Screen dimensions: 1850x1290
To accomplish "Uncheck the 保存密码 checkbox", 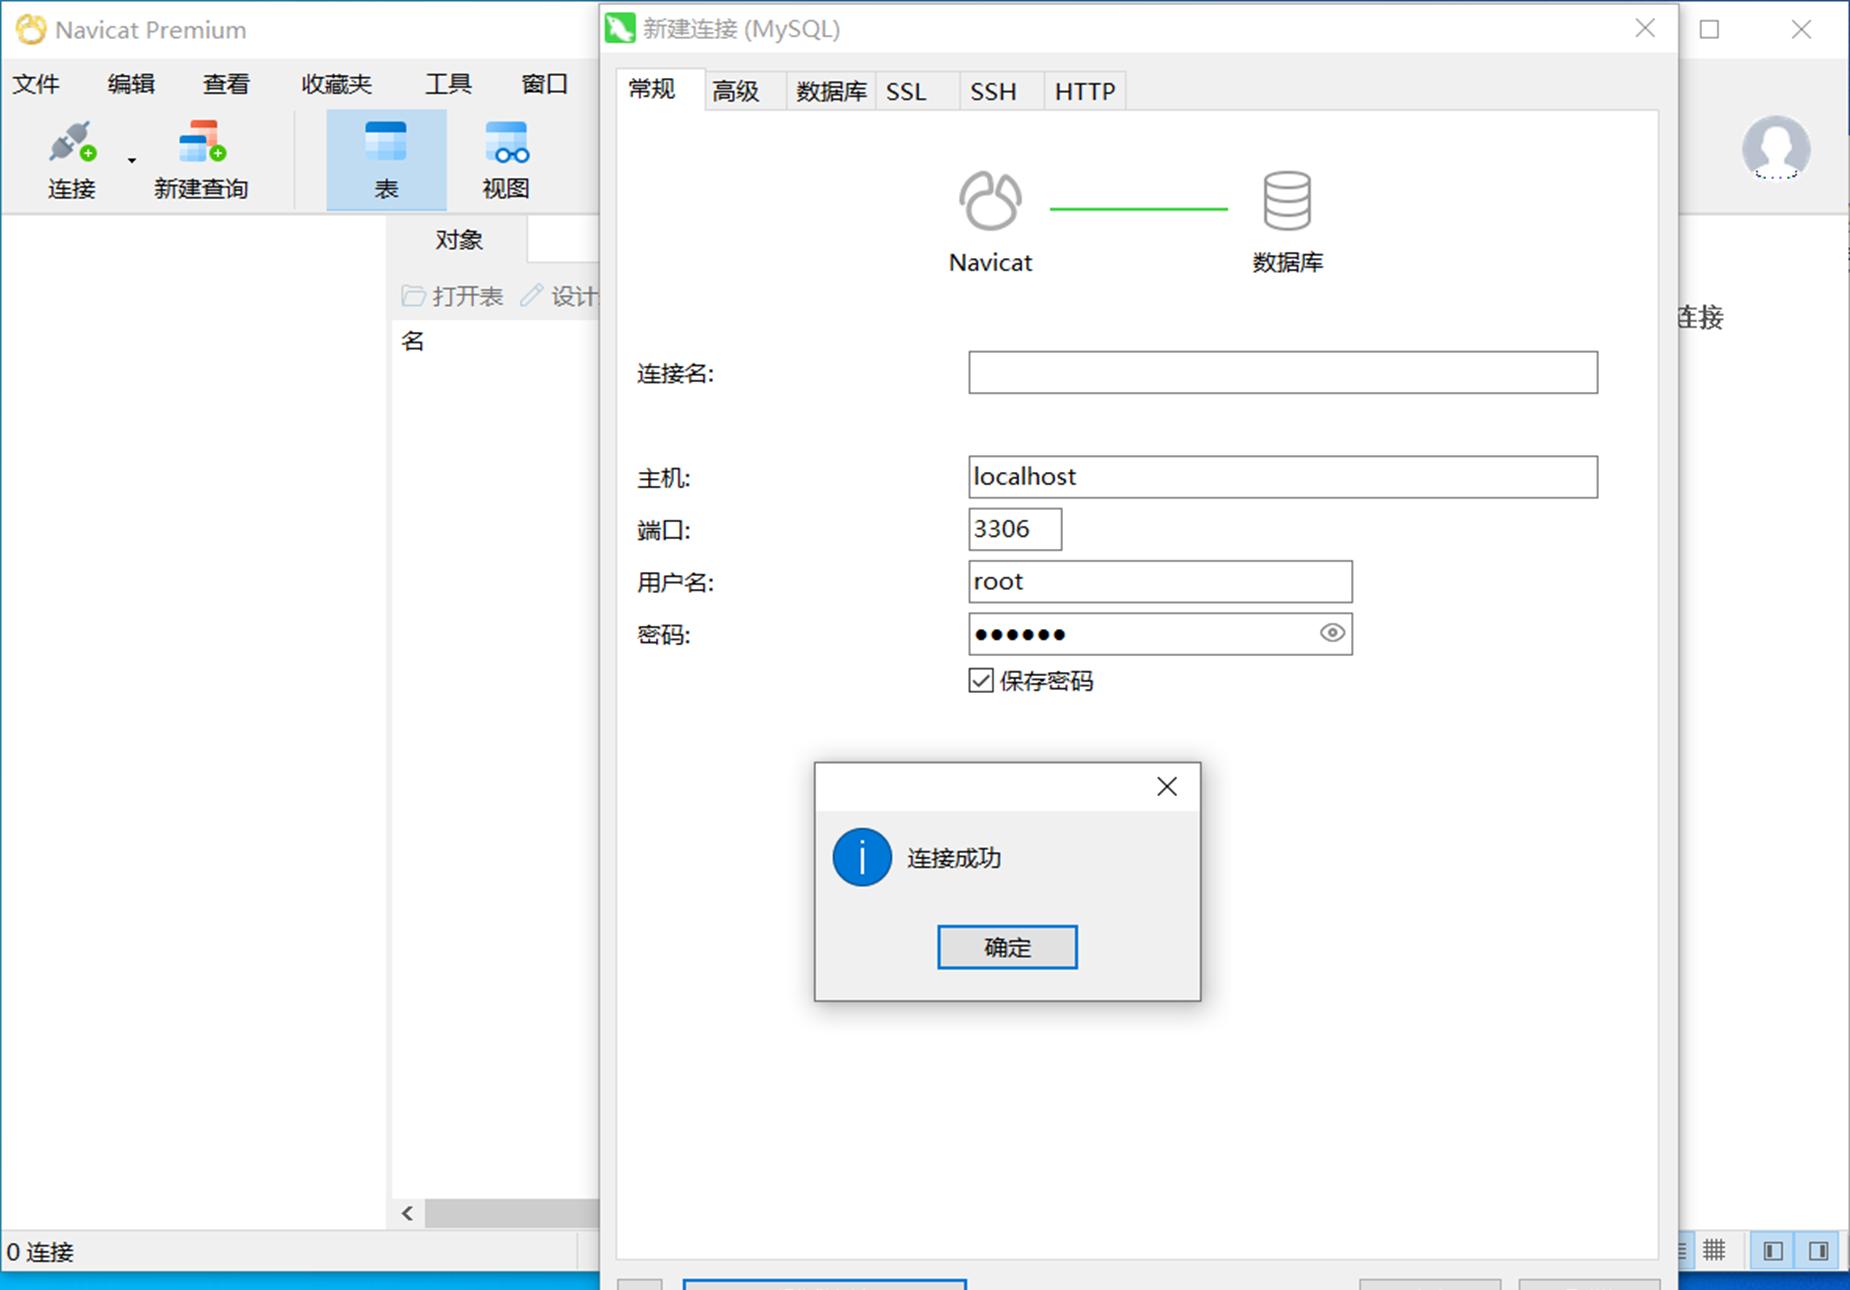I will tap(981, 681).
